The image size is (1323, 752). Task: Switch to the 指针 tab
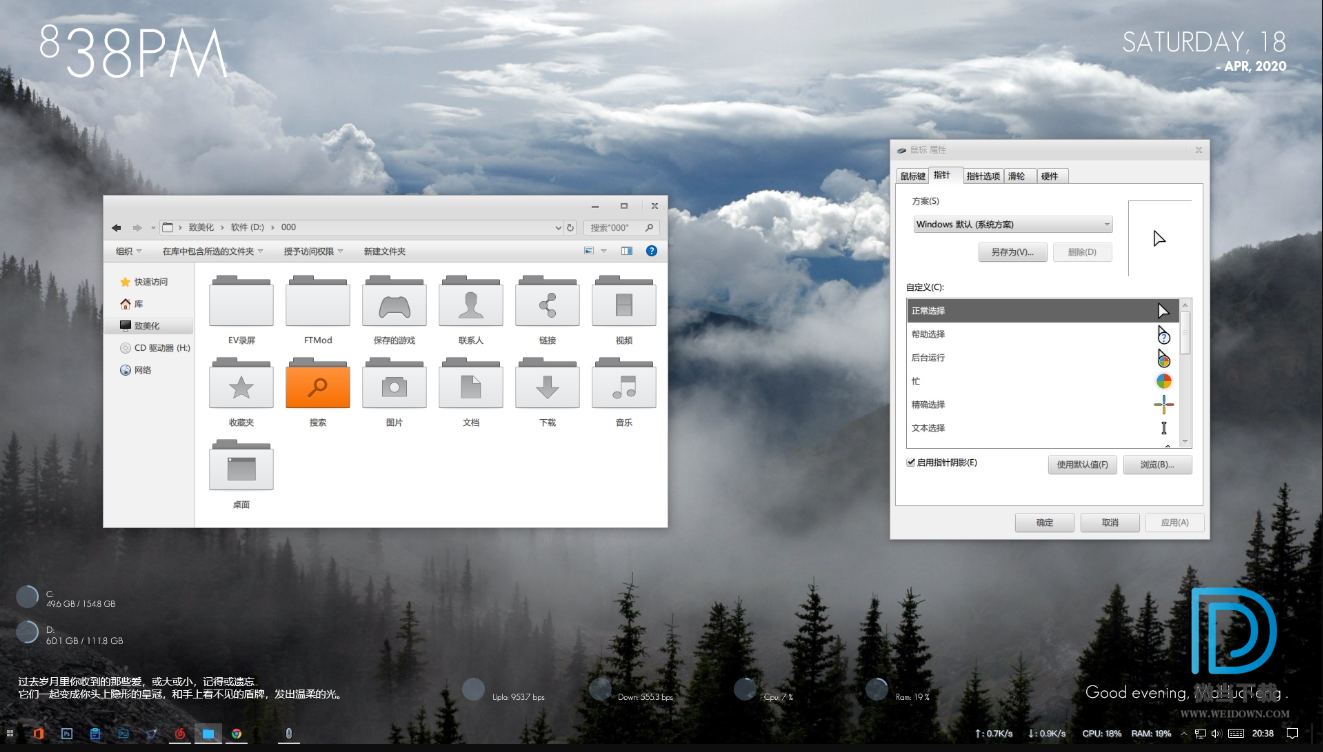pyautogui.click(x=945, y=175)
